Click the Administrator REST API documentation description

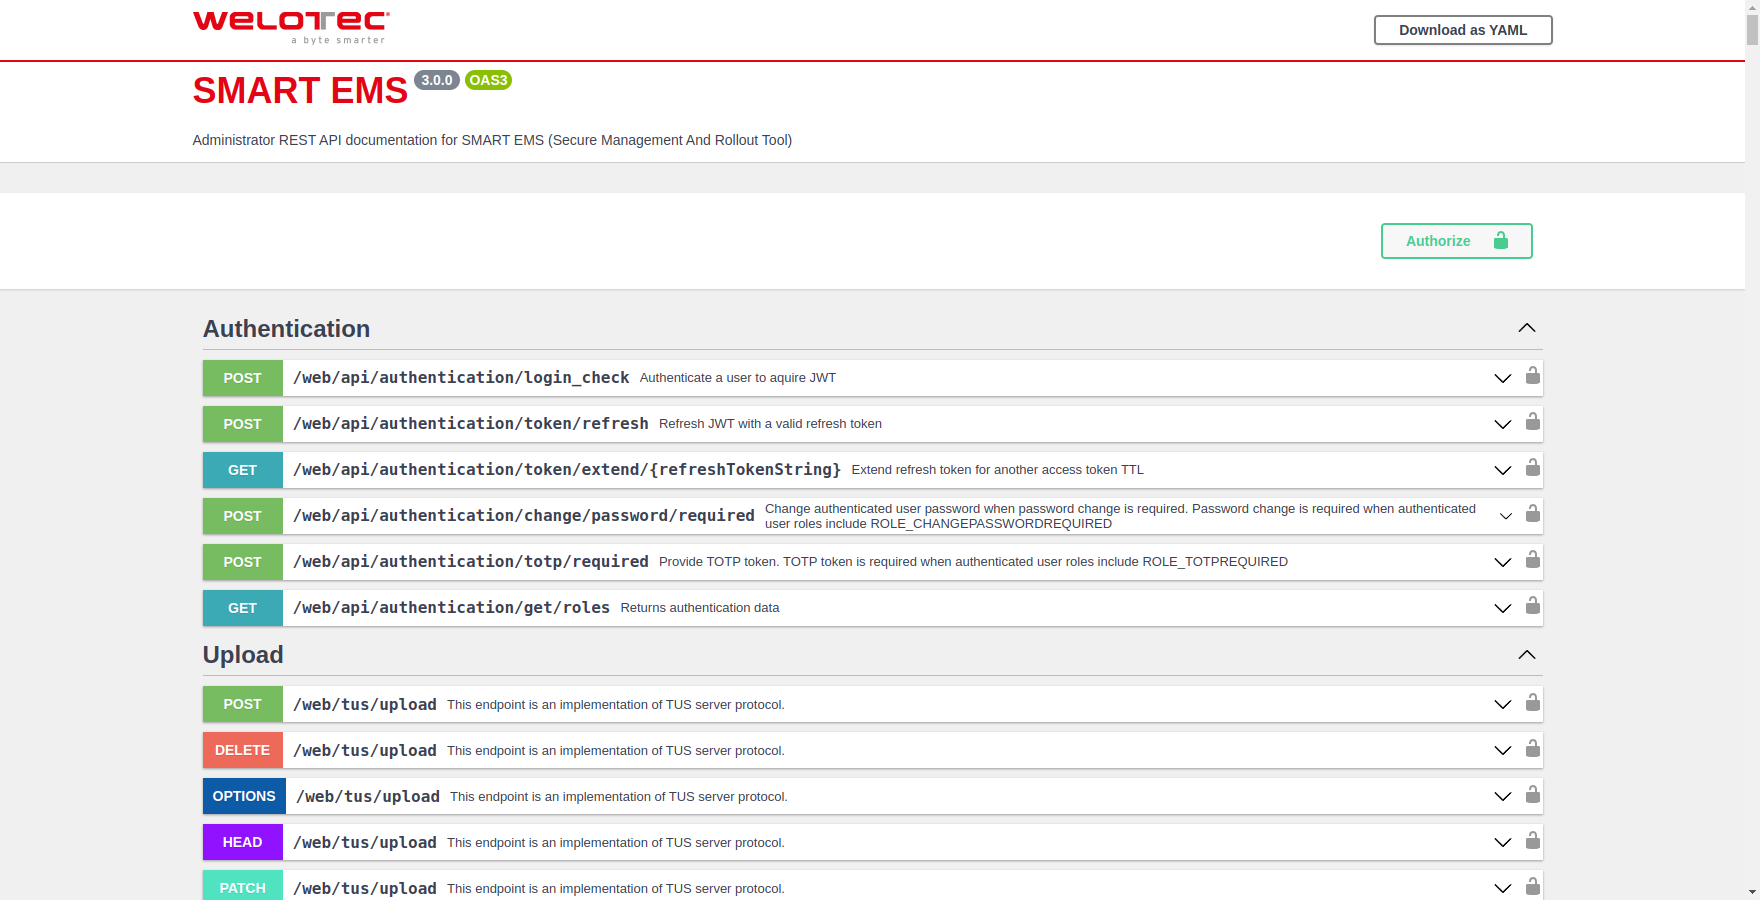492,140
